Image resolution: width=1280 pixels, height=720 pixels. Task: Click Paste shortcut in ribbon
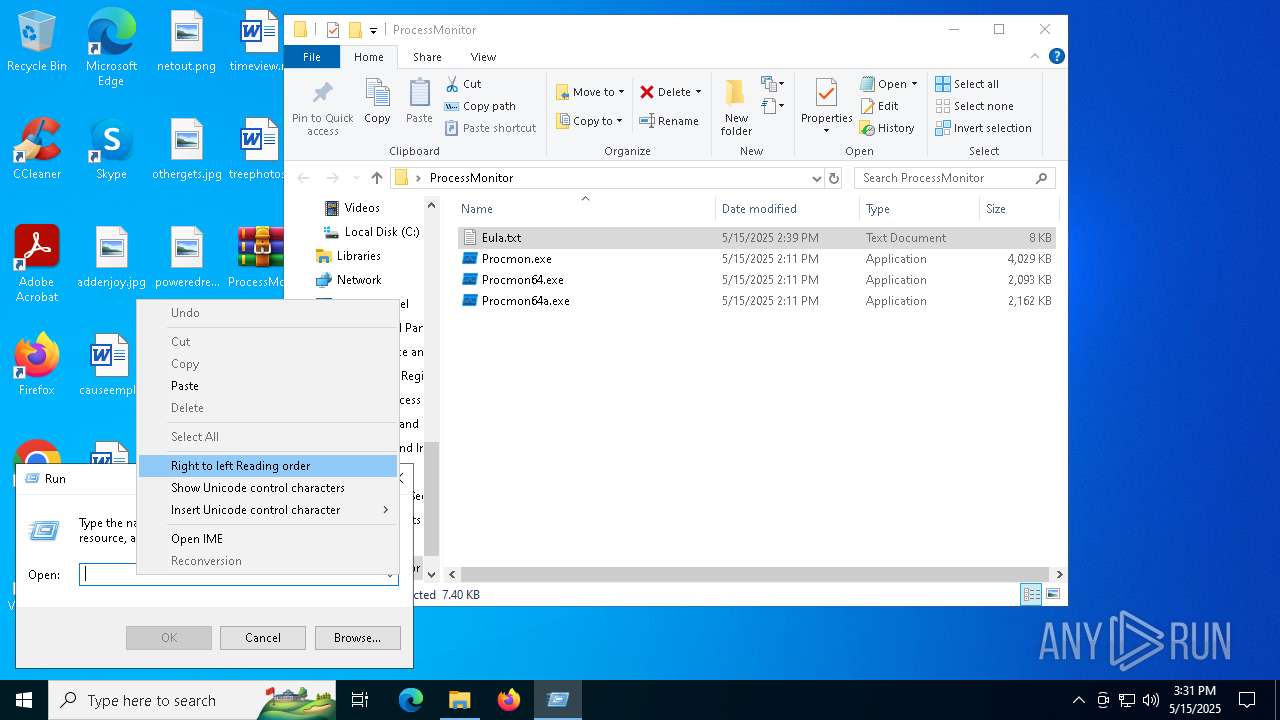coord(490,128)
